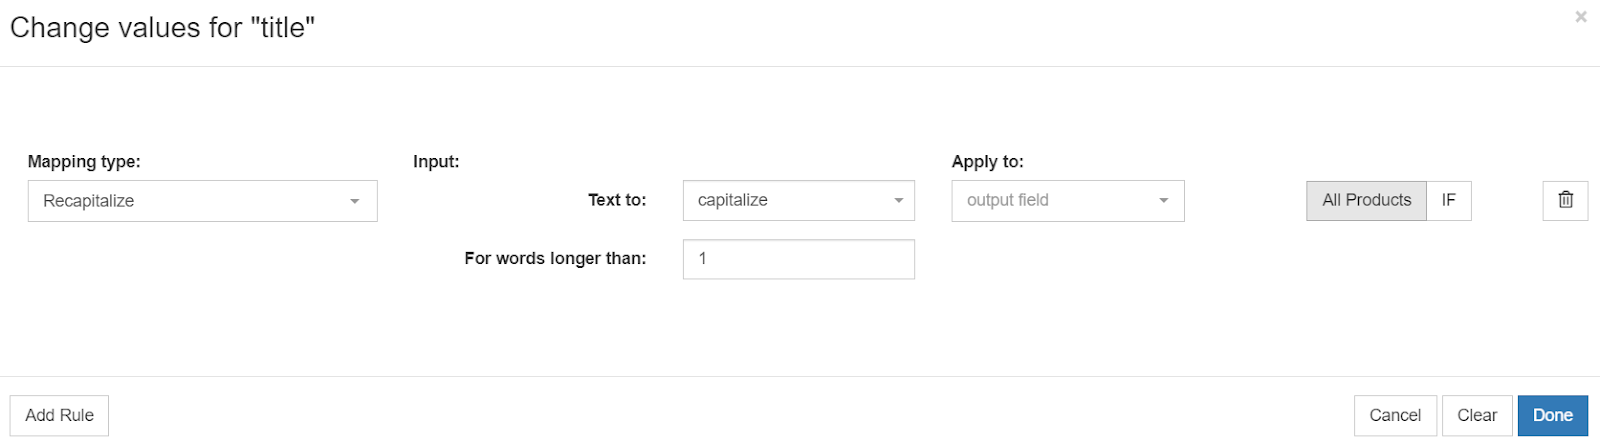The image size is (1600, 445).
Task: Clear all rules with the Clear button
Action: (x=1476, y=415)
